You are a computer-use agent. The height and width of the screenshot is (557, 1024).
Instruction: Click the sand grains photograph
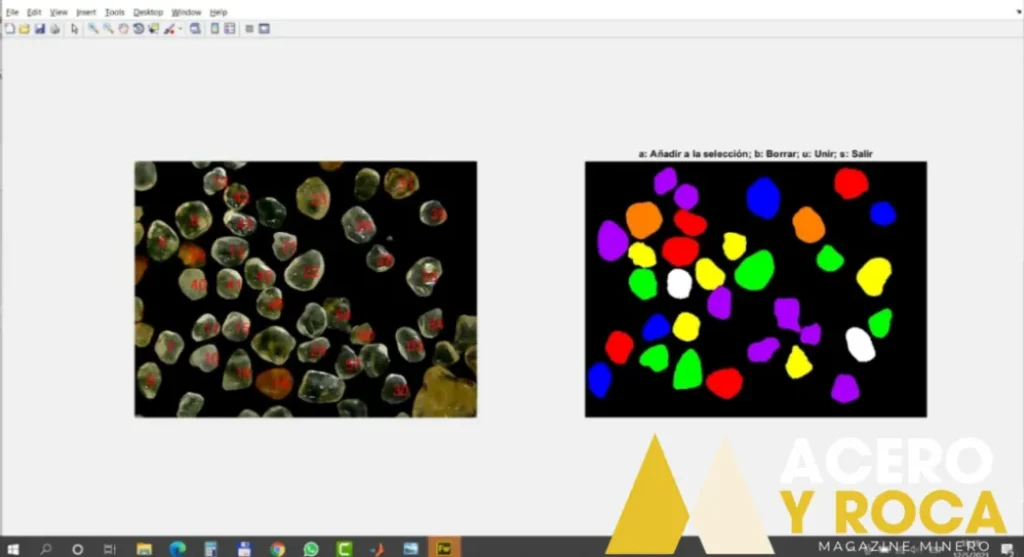coord(305,289)
